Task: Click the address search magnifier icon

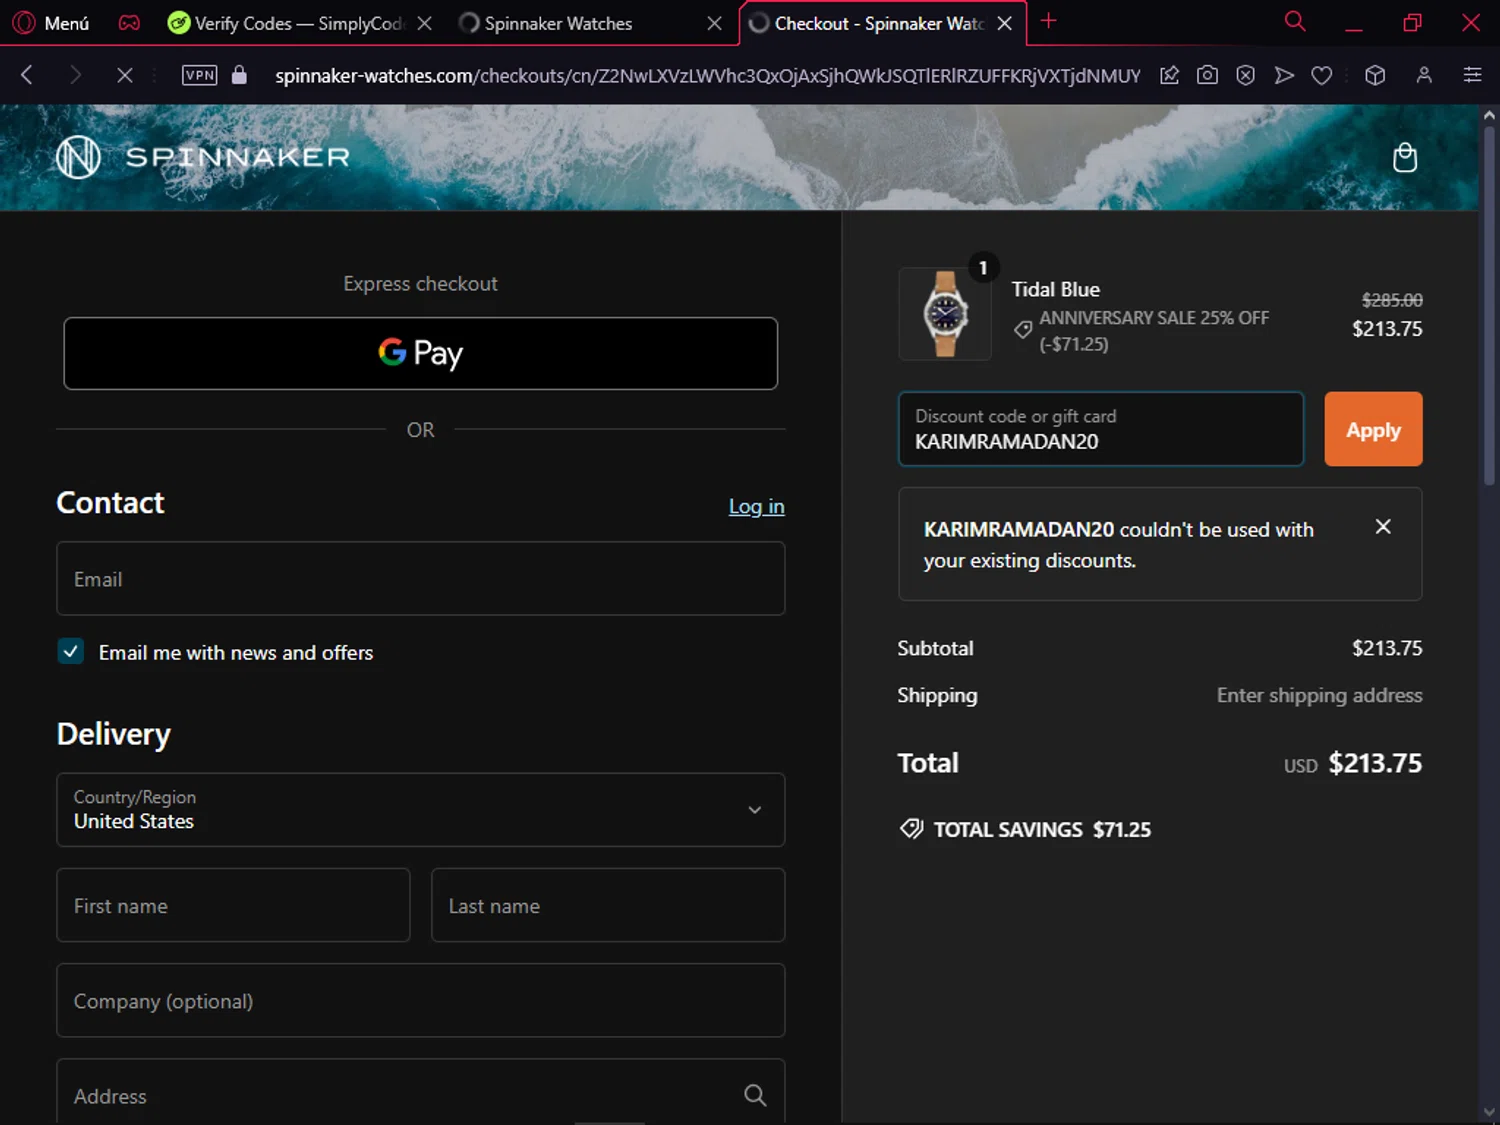Action: 755,1095
